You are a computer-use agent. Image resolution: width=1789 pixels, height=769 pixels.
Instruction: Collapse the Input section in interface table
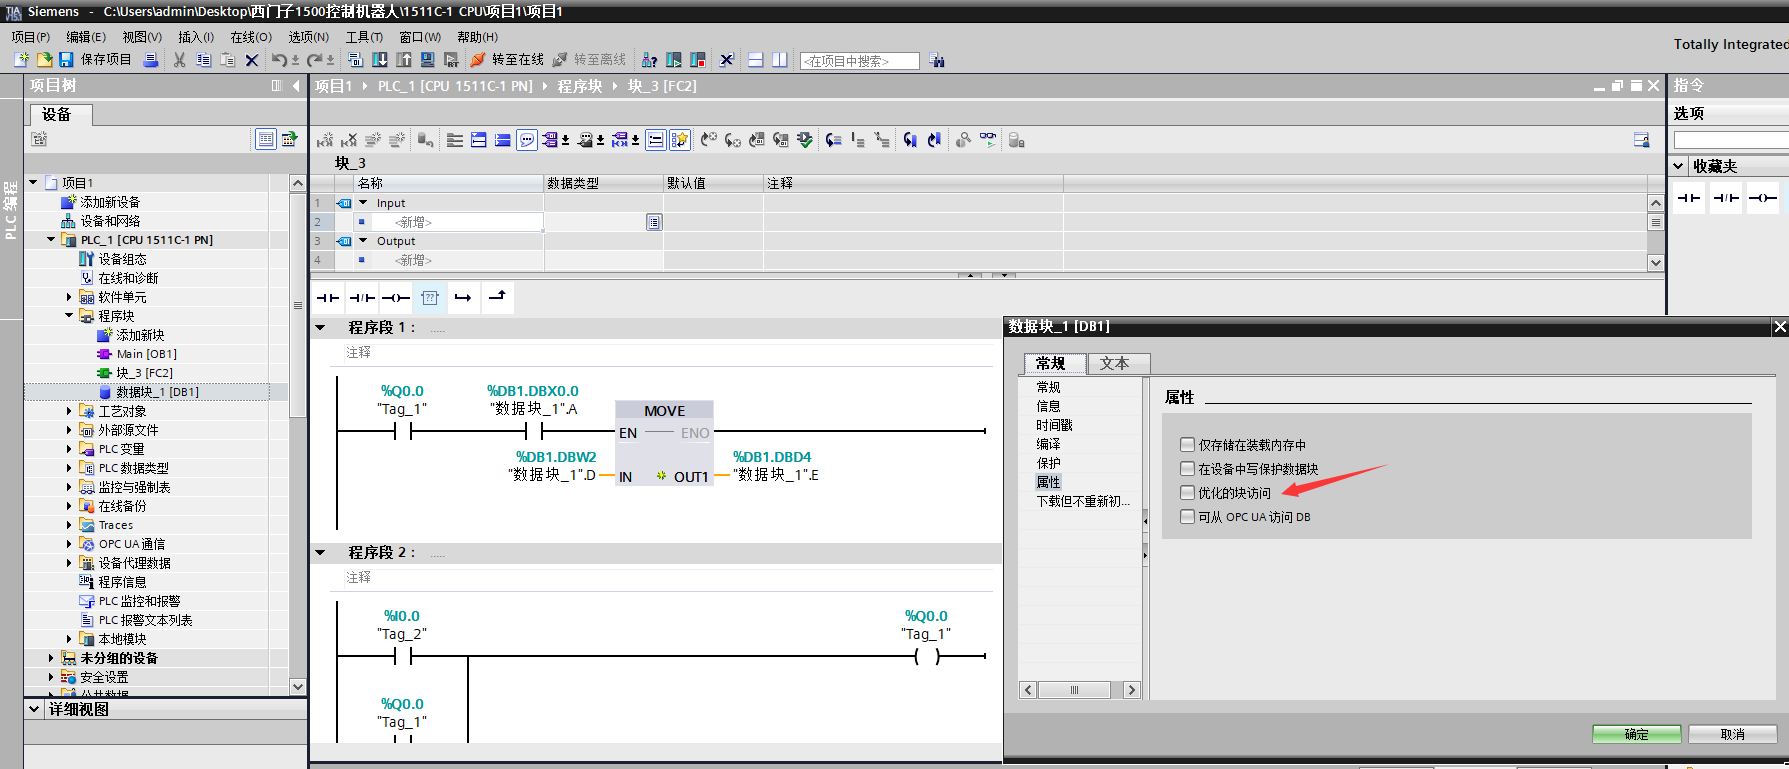pos(363,202)
